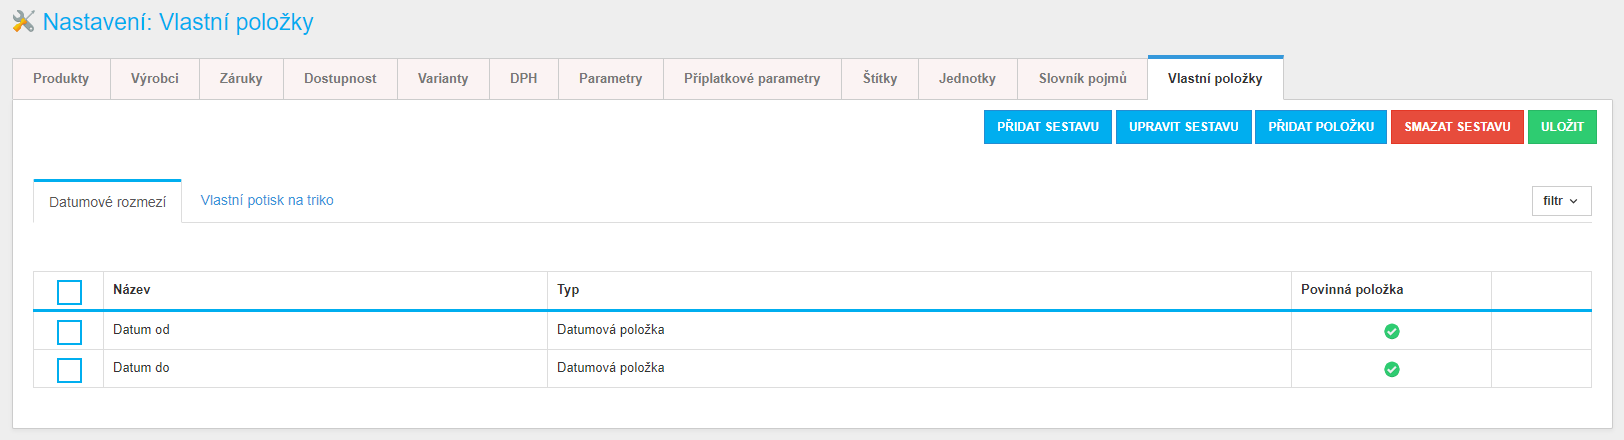Open the Příplatkové parametry tab
Screen dimensions: 1624x440
coord(752,78)
